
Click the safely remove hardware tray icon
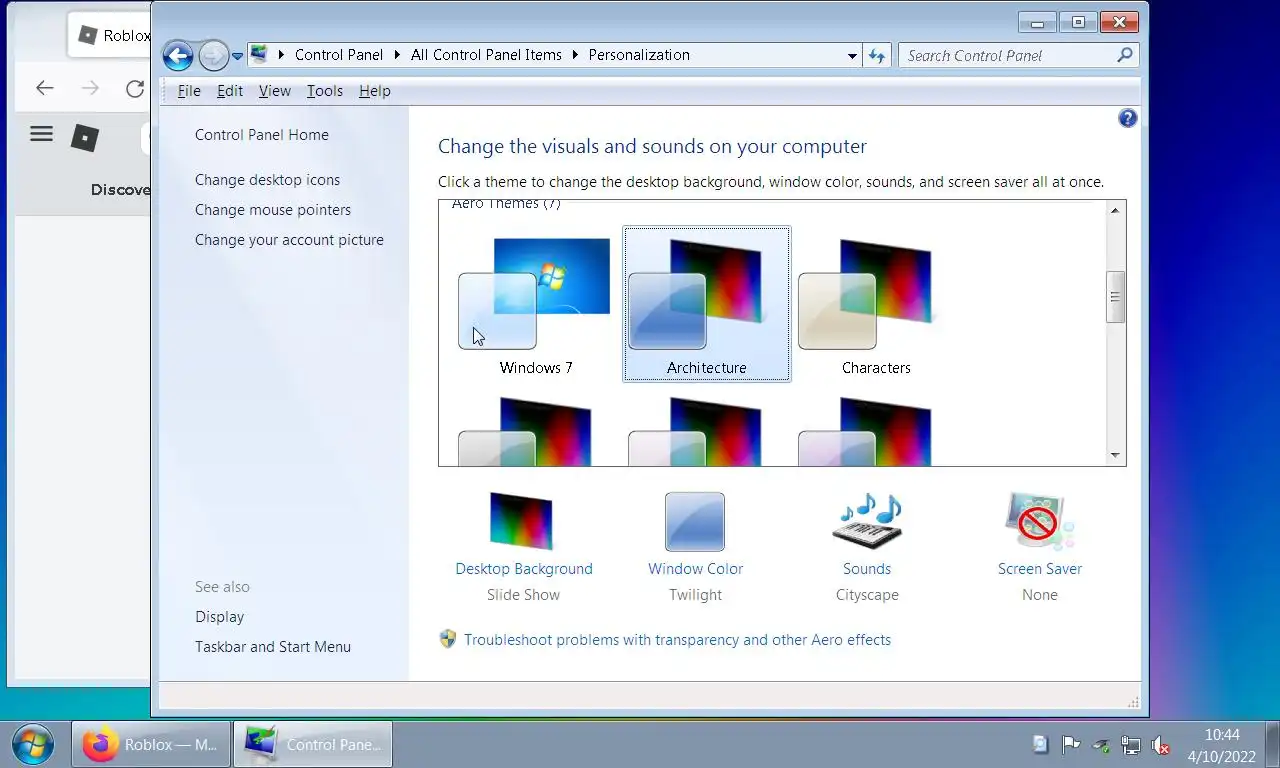coord(1101,745)
